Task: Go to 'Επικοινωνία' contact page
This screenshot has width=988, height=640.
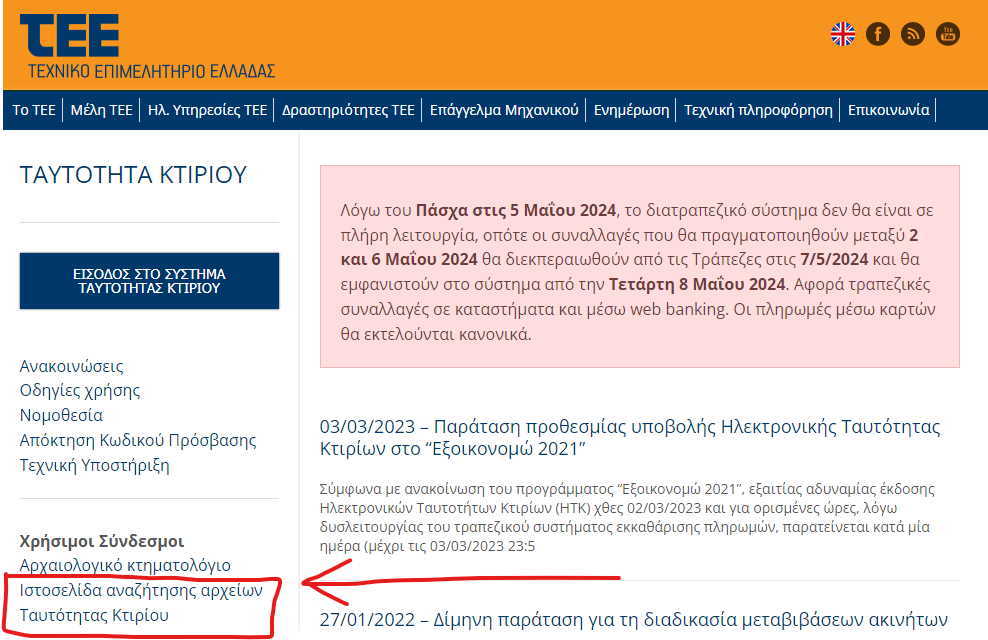Action: (x=888, y=110)
